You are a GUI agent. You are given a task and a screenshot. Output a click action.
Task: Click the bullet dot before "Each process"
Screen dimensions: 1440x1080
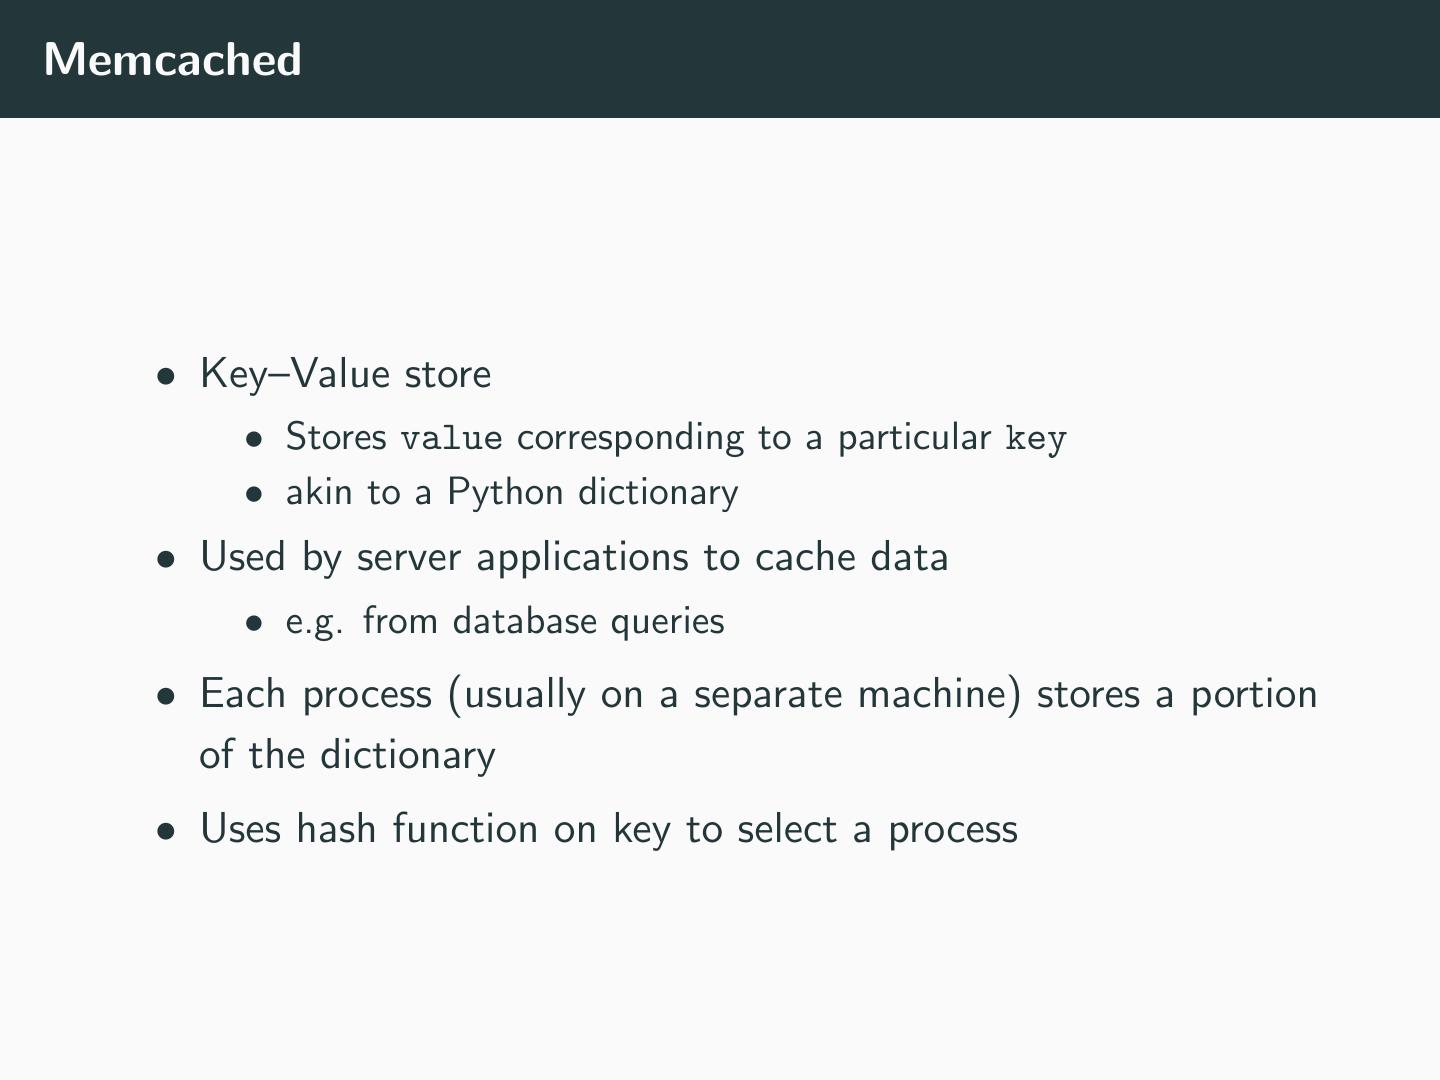click(x=165, y=698)
